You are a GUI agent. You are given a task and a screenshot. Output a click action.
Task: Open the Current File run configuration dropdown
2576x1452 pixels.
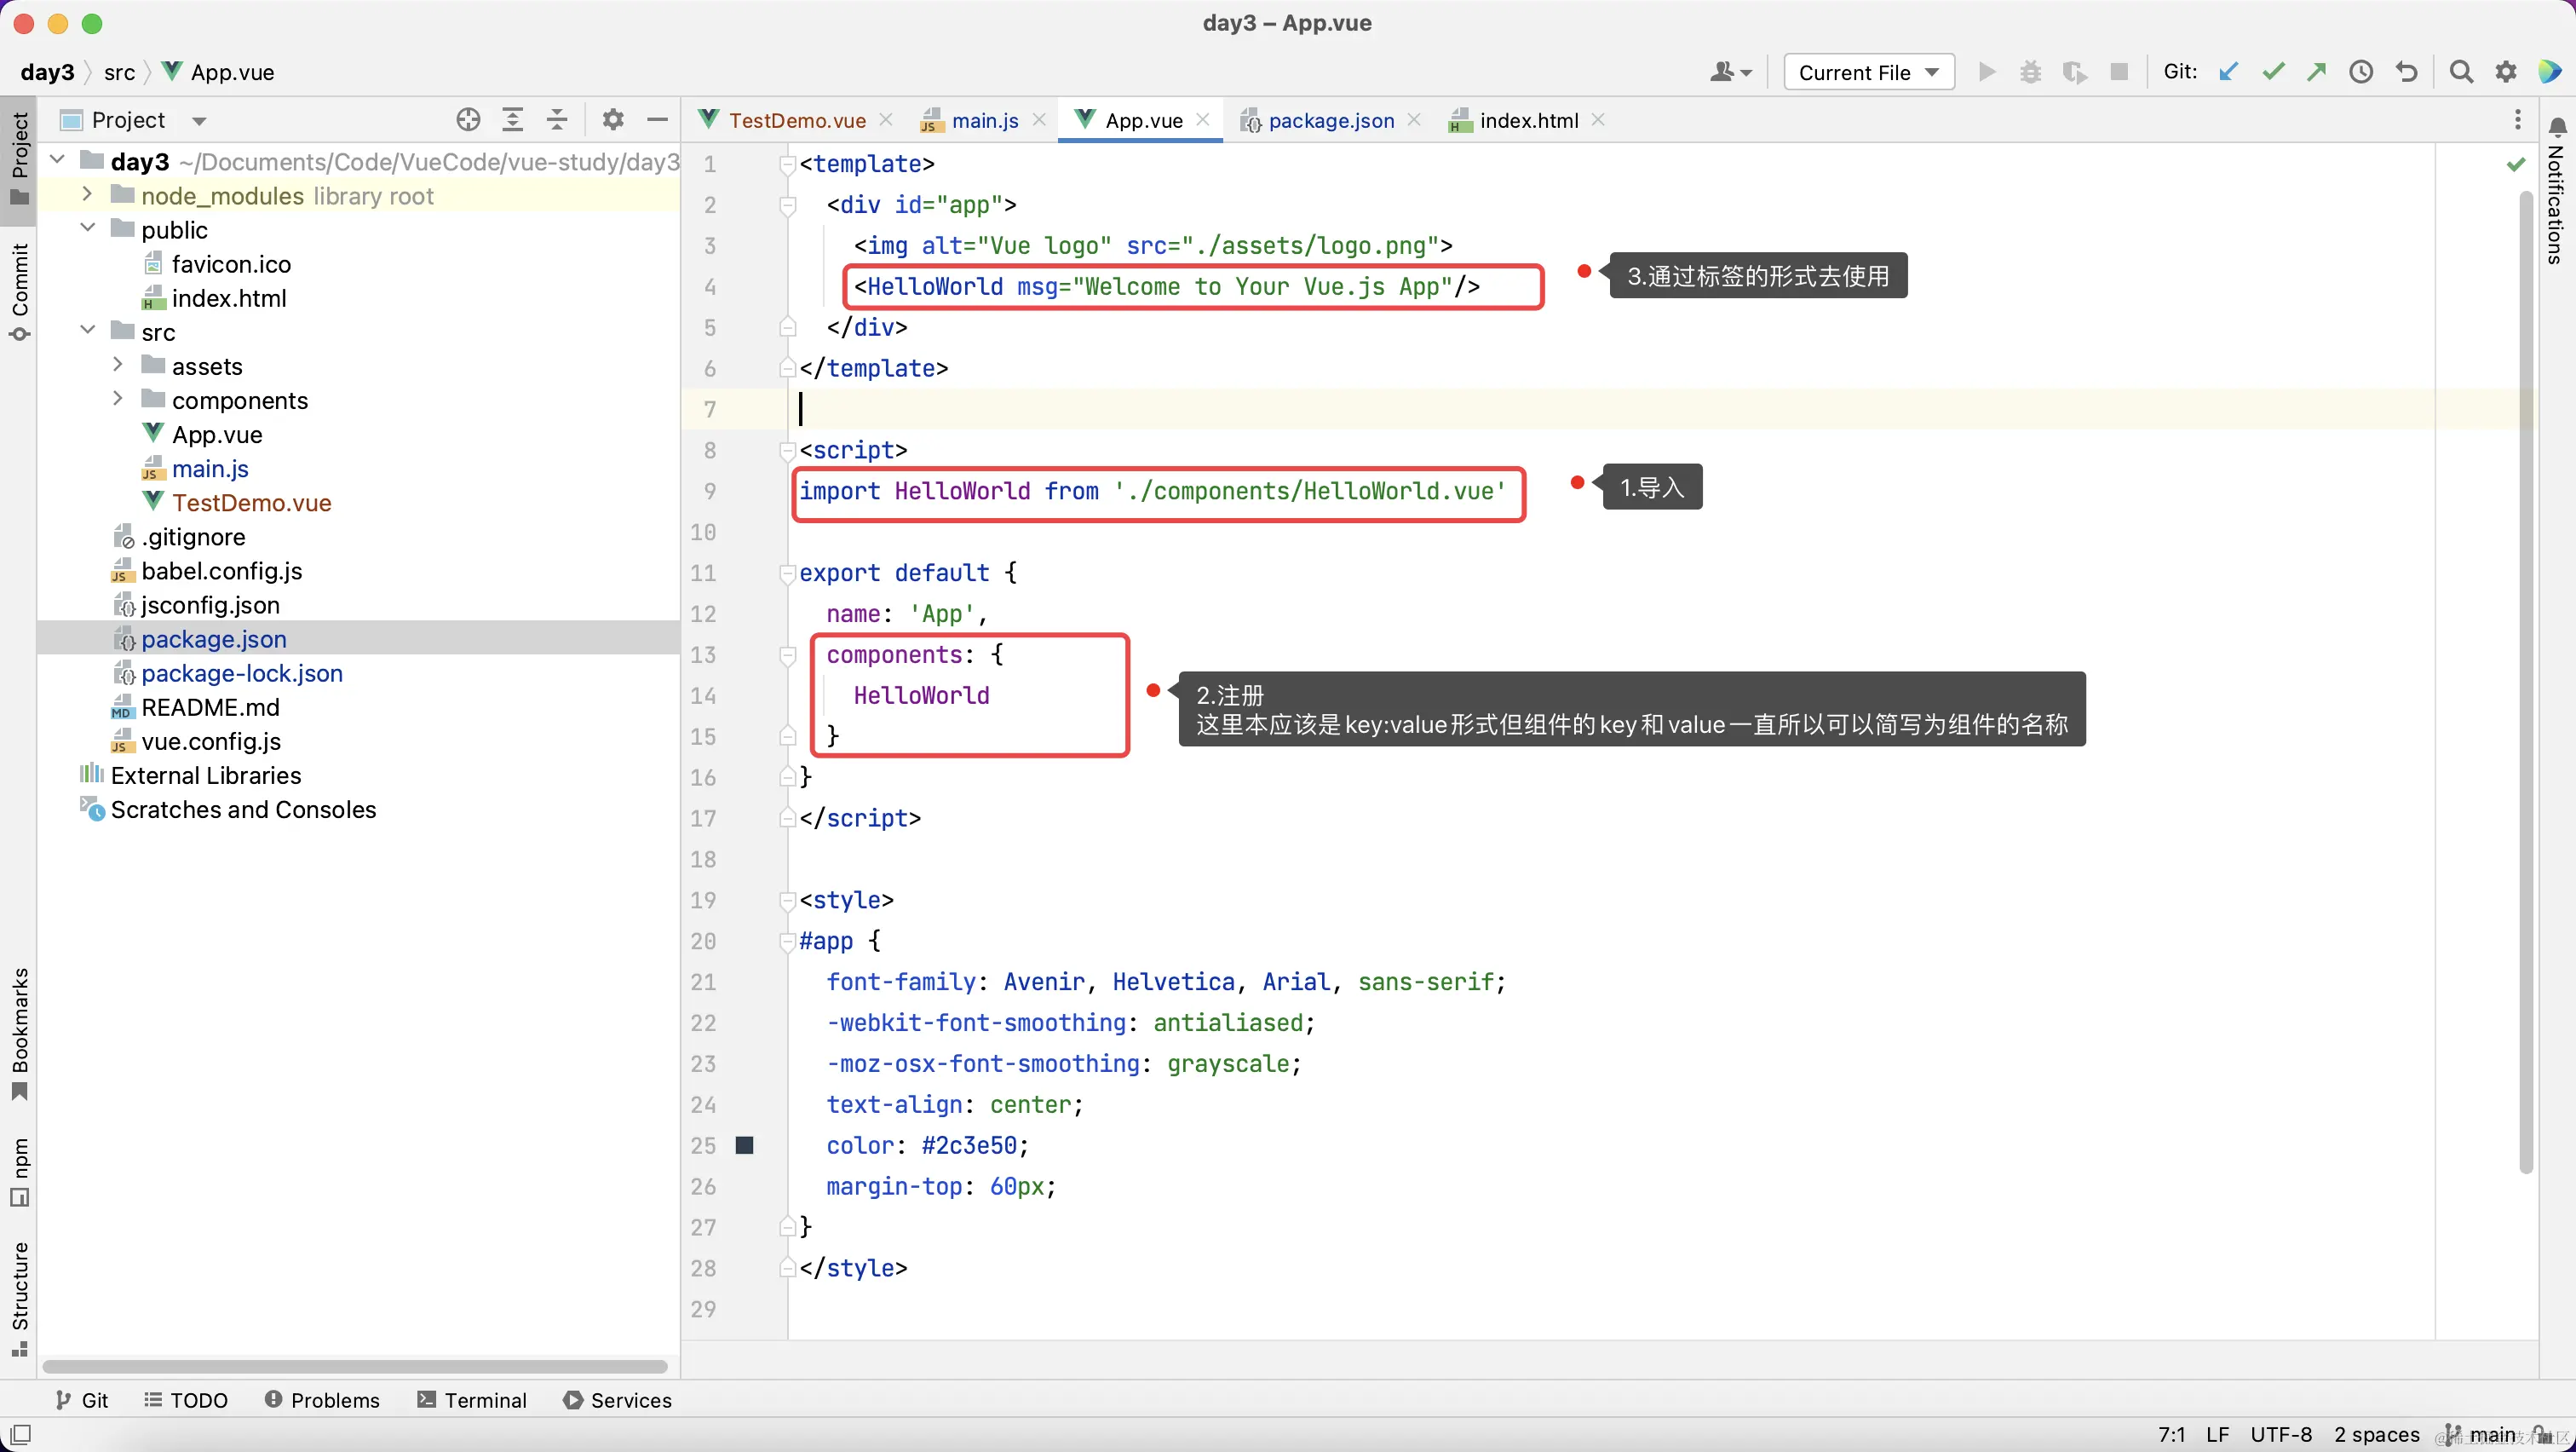click(1868, 72)
